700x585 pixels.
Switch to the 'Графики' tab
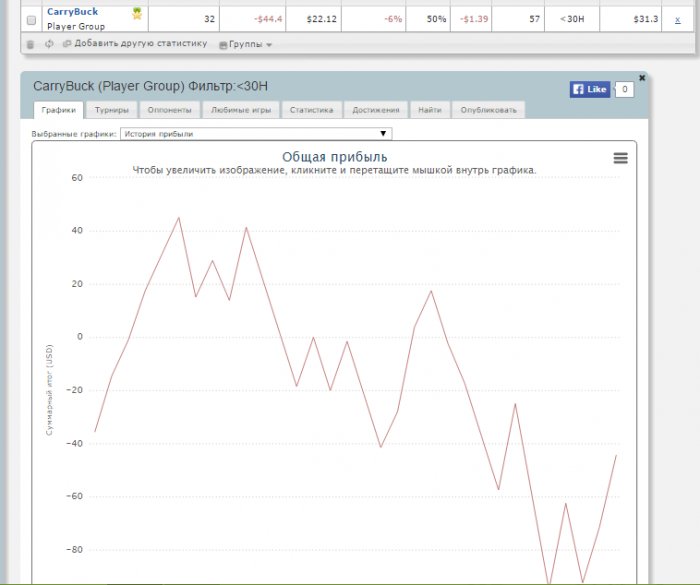[58, 110]
